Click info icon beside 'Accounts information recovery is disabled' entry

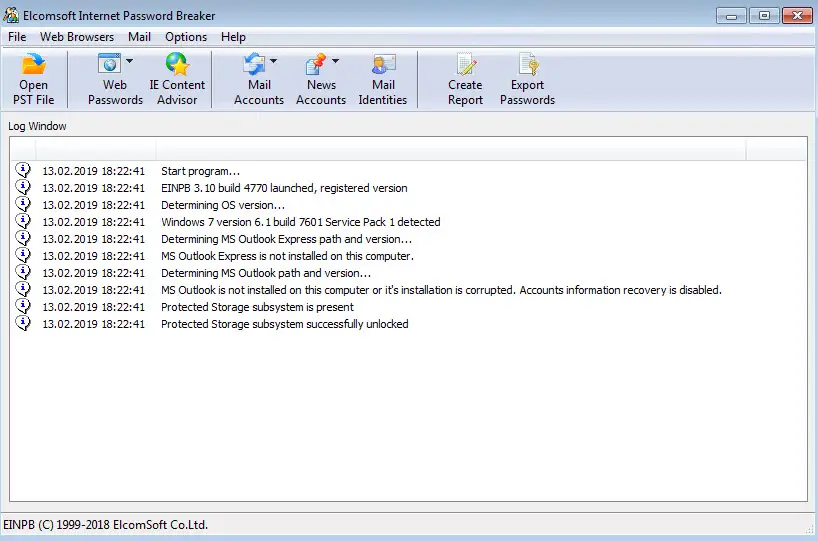click(x=23, y=290)
